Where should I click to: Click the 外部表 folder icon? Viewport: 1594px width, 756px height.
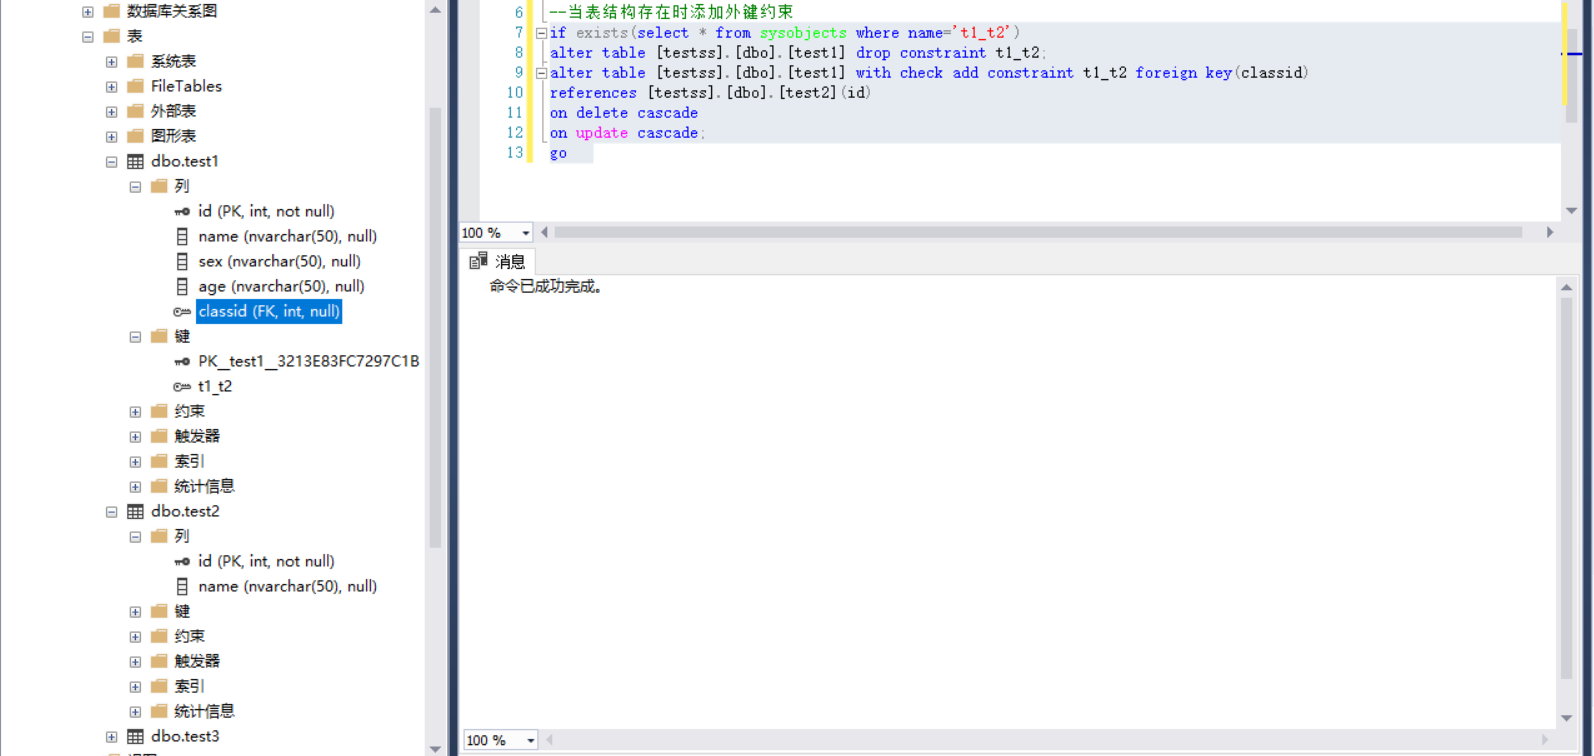[136, 111]
